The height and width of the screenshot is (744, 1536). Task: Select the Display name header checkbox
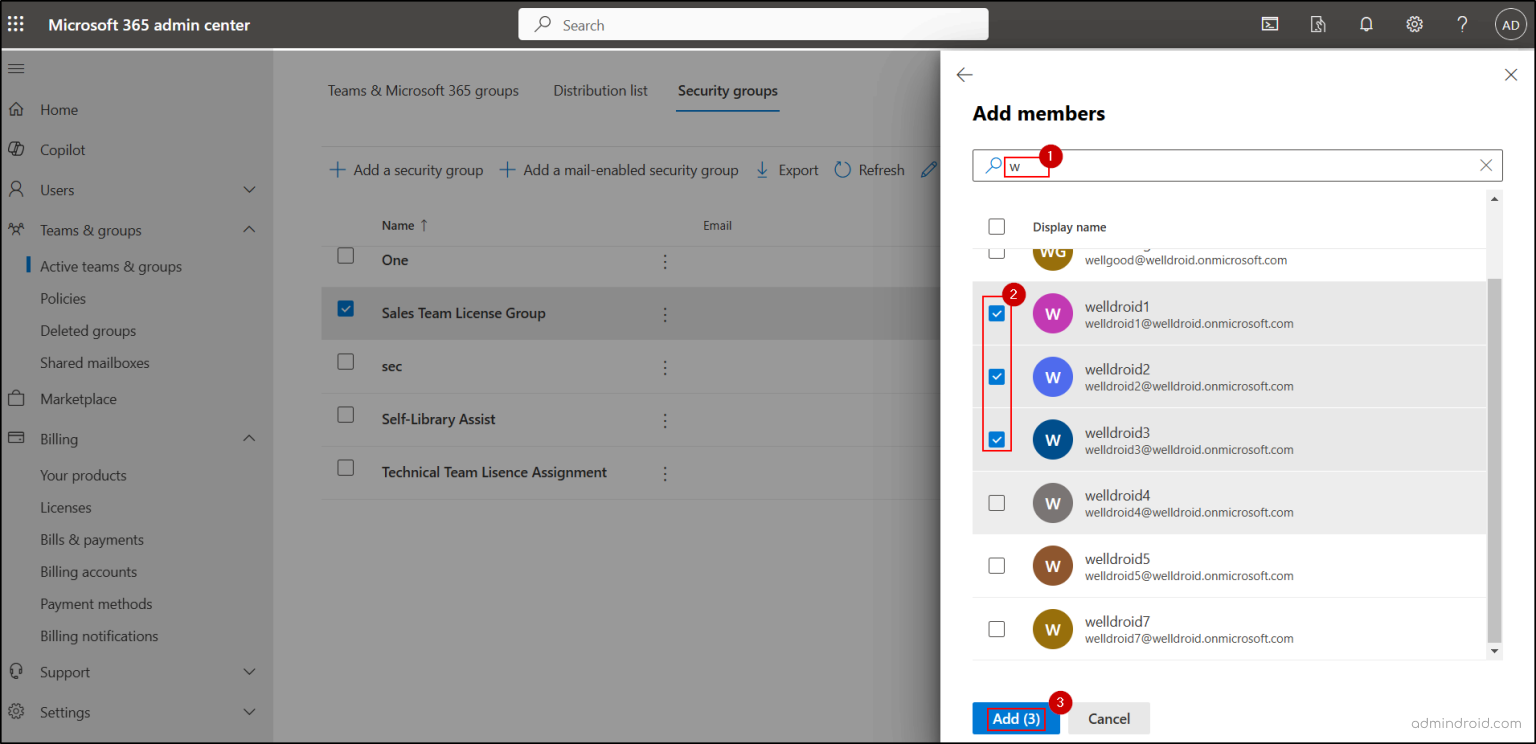(996, 226)
